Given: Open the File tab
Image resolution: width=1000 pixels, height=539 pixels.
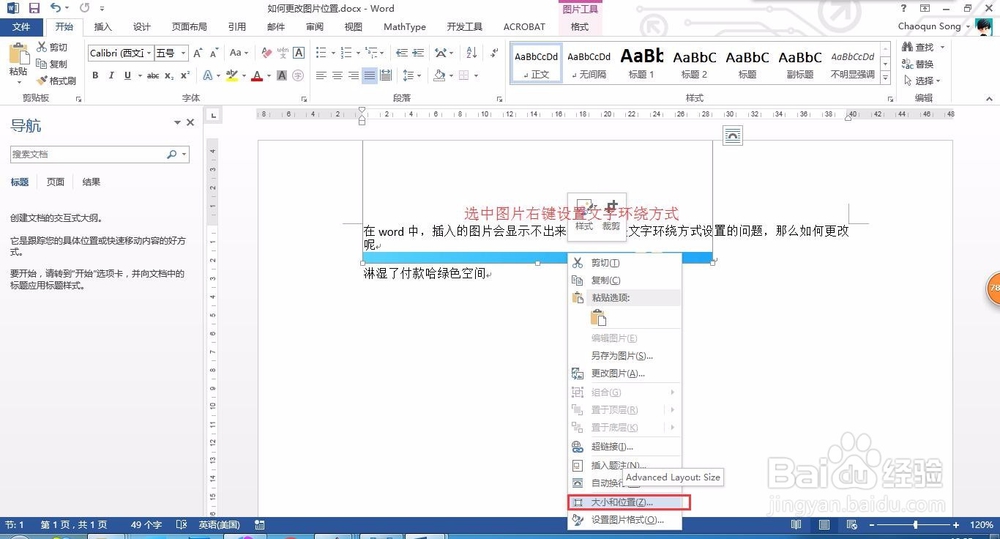Looking at the screenshot, I should click(x=21, y=27).
